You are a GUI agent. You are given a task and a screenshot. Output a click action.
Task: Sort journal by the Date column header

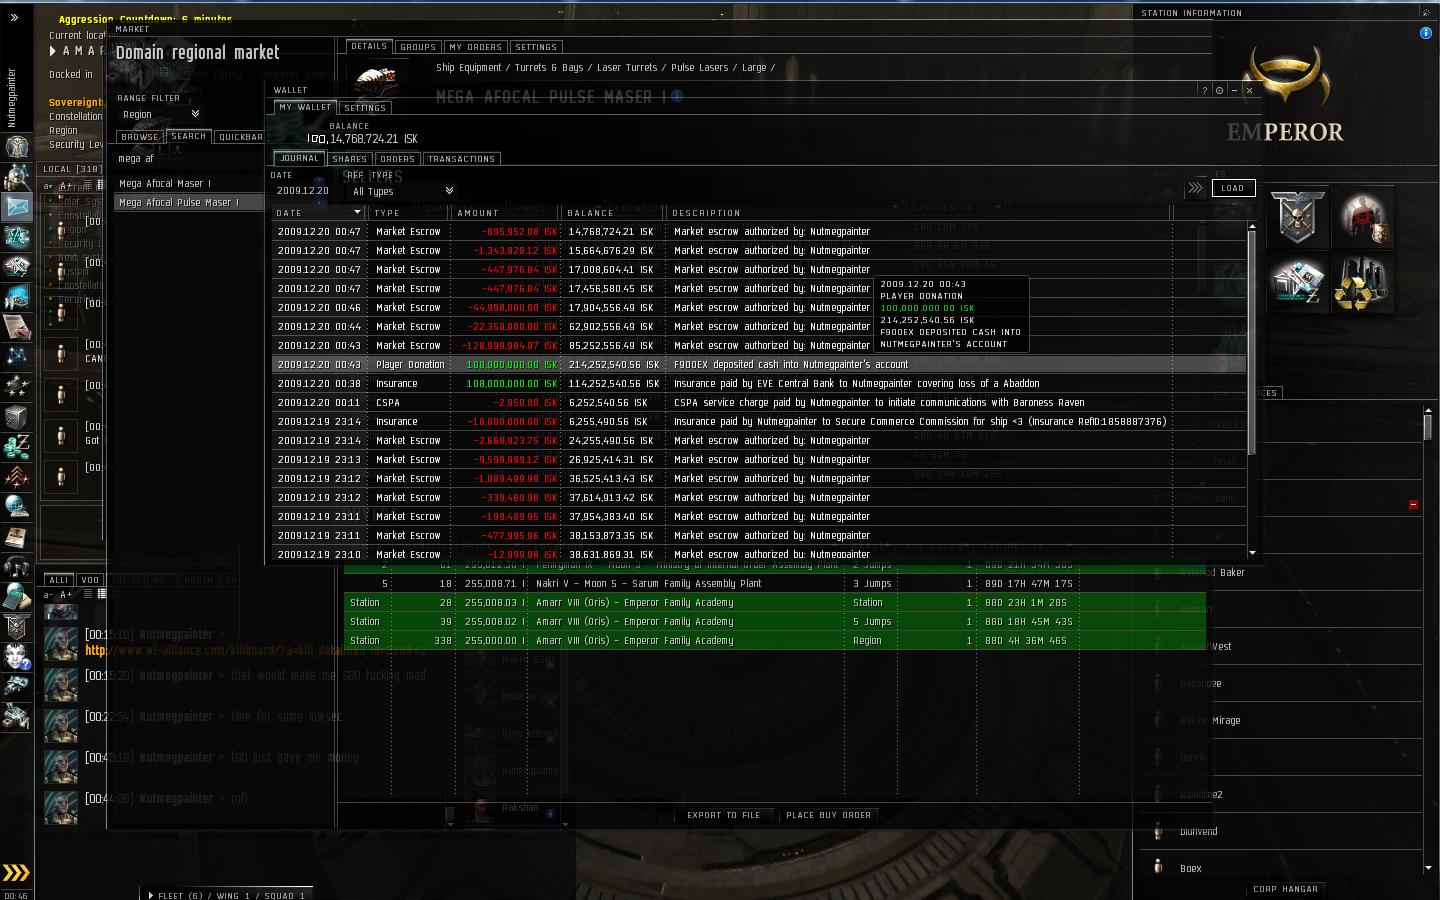[319, 212]
